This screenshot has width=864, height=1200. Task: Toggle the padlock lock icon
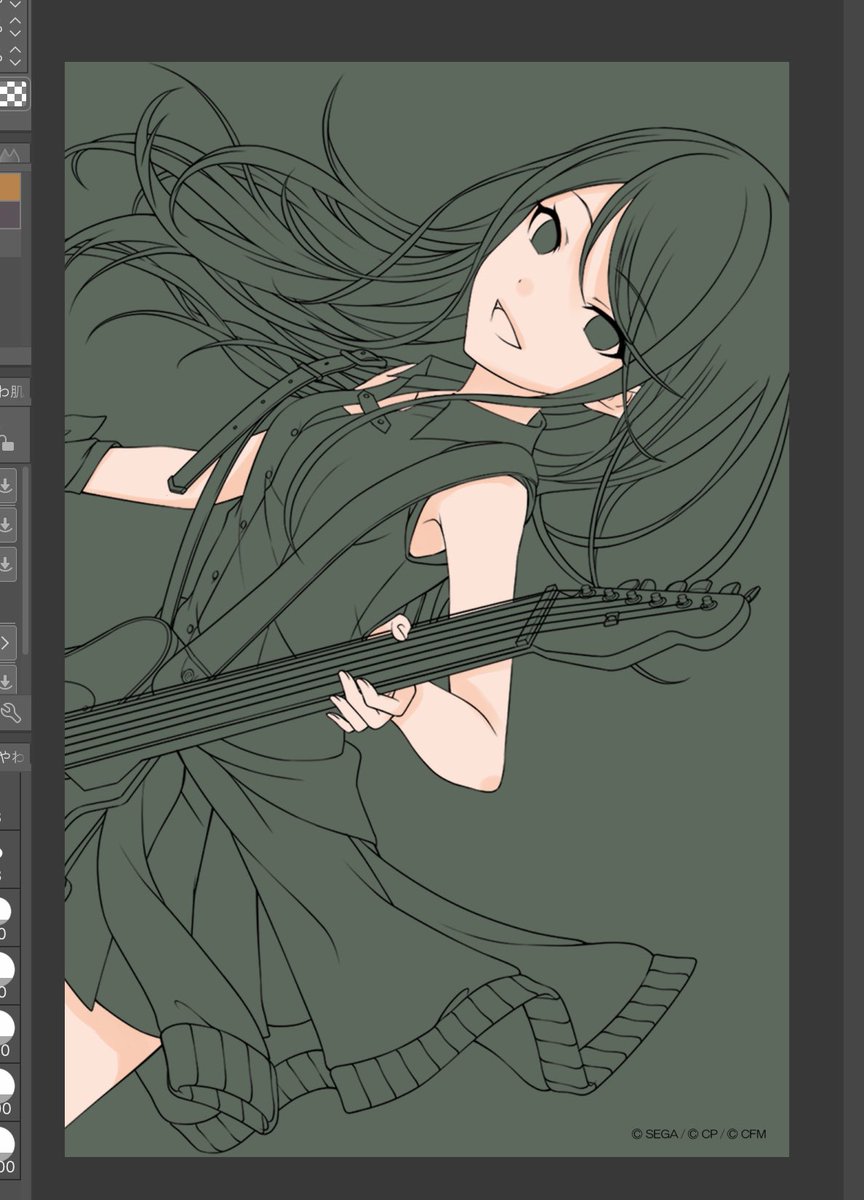click(x=6, y=442)
